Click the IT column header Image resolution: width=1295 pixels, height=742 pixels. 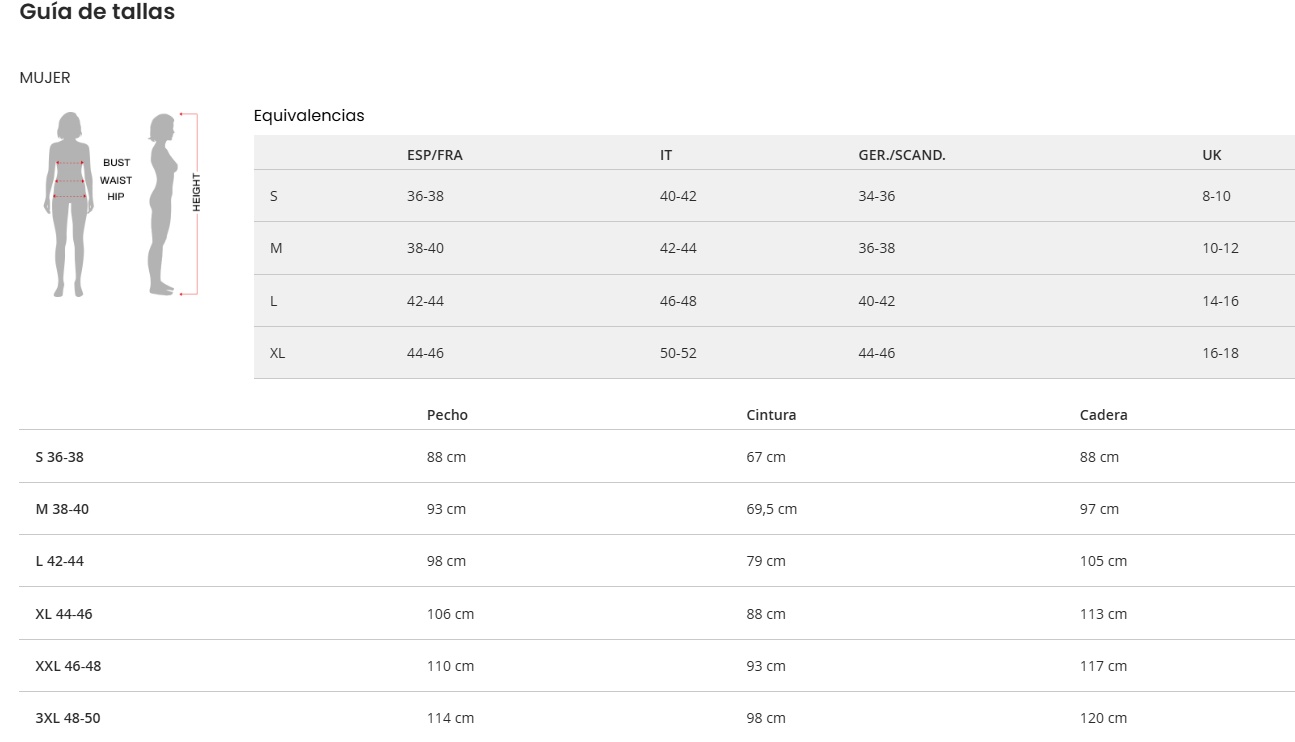tap(666, 155)
